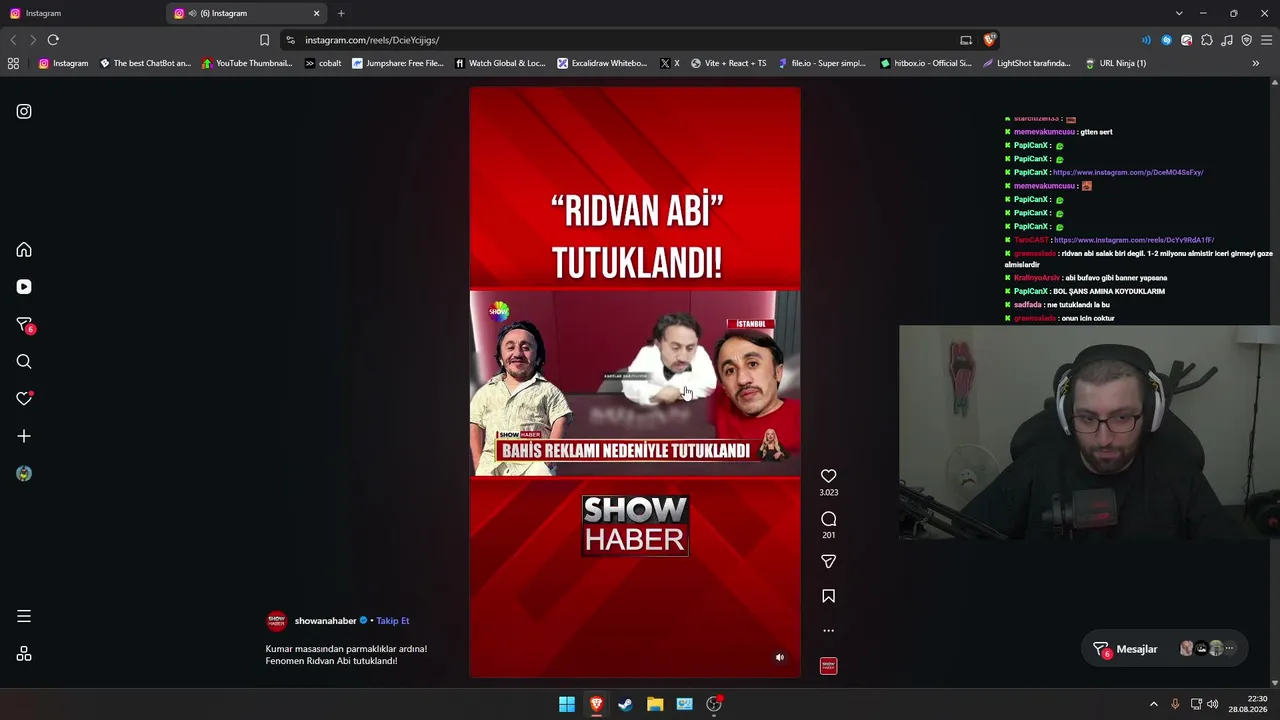
Task: Open YouTube Thumbnail bookmark
Action: click(246, 63)
